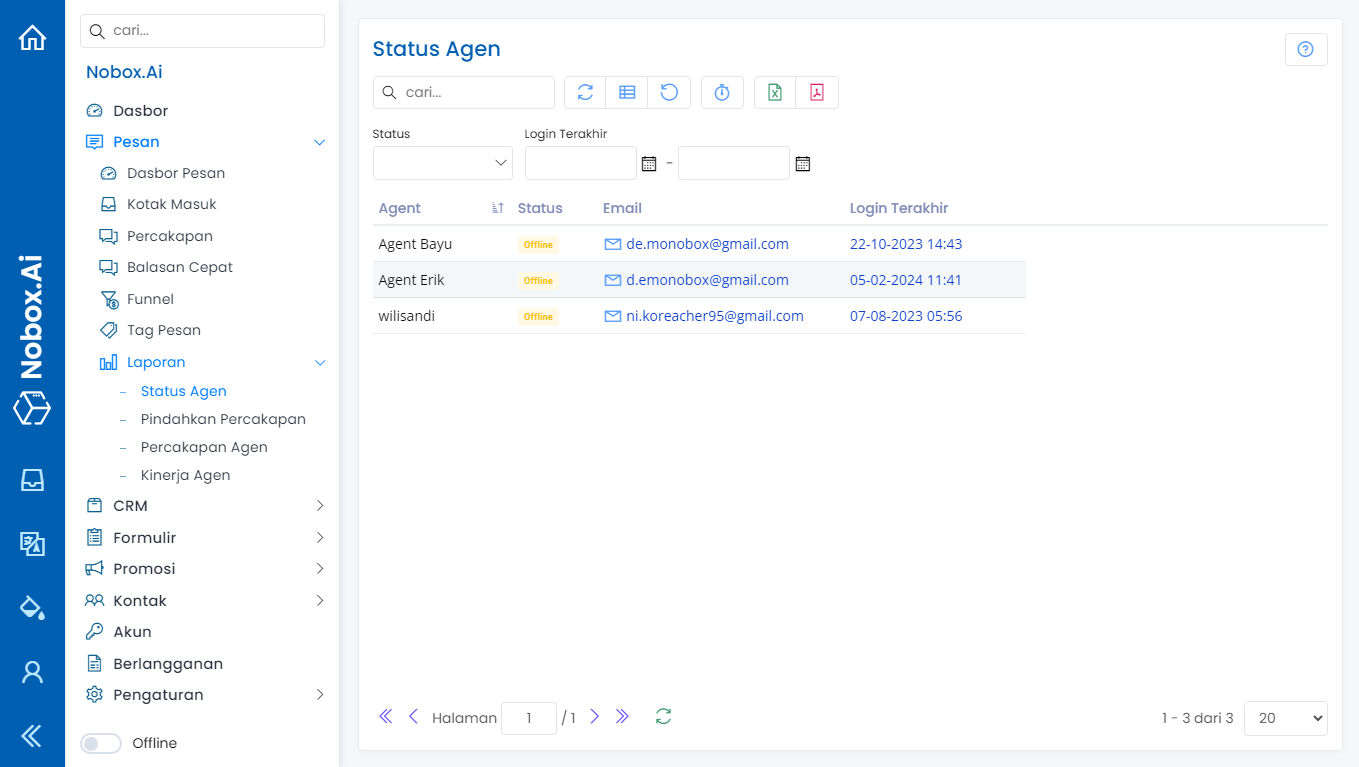
Task: Open the Status filter dropdown
Action: tap(442, 163)
